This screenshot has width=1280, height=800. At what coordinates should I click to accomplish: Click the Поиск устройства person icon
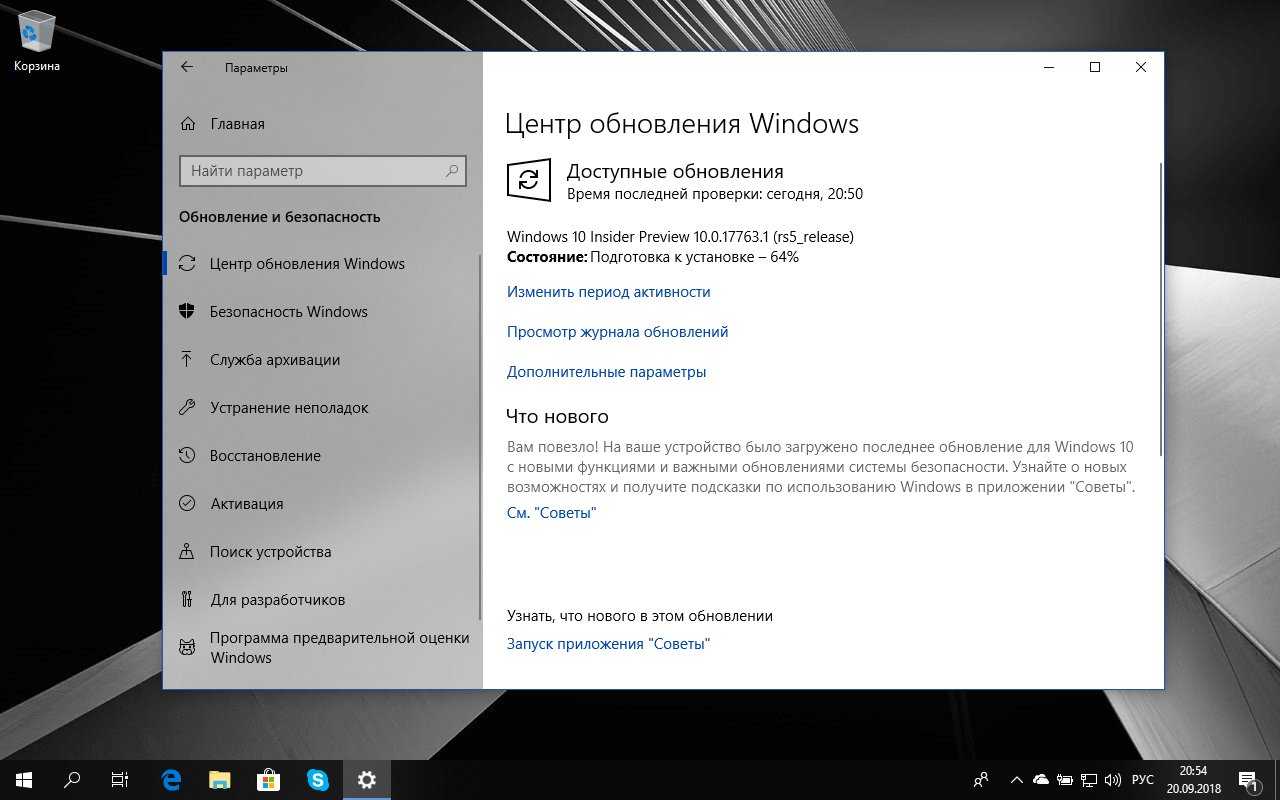point(187,551)
